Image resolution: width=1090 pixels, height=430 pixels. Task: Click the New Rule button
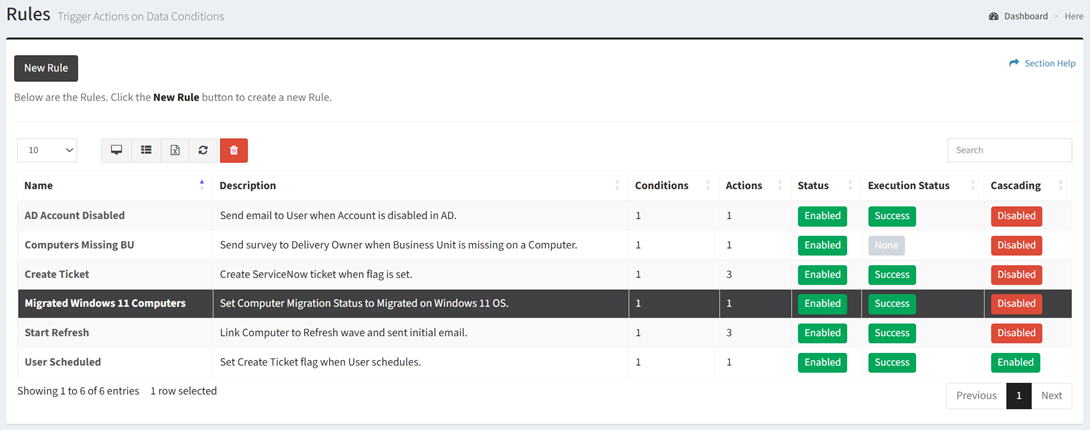click(x=46, y=68)
